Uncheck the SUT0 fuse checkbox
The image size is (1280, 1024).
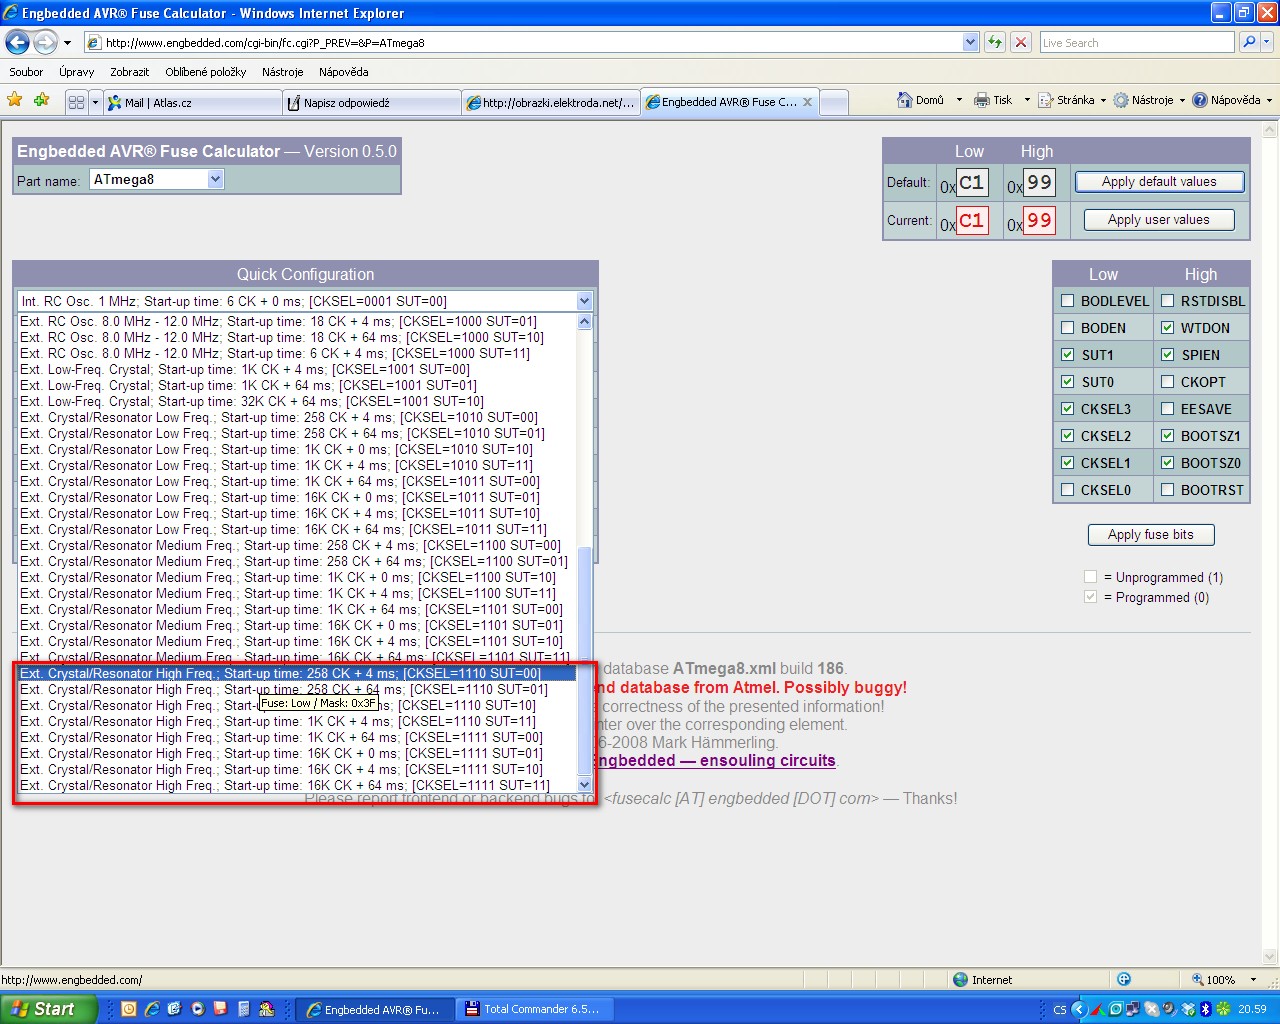pos(1067,382)
